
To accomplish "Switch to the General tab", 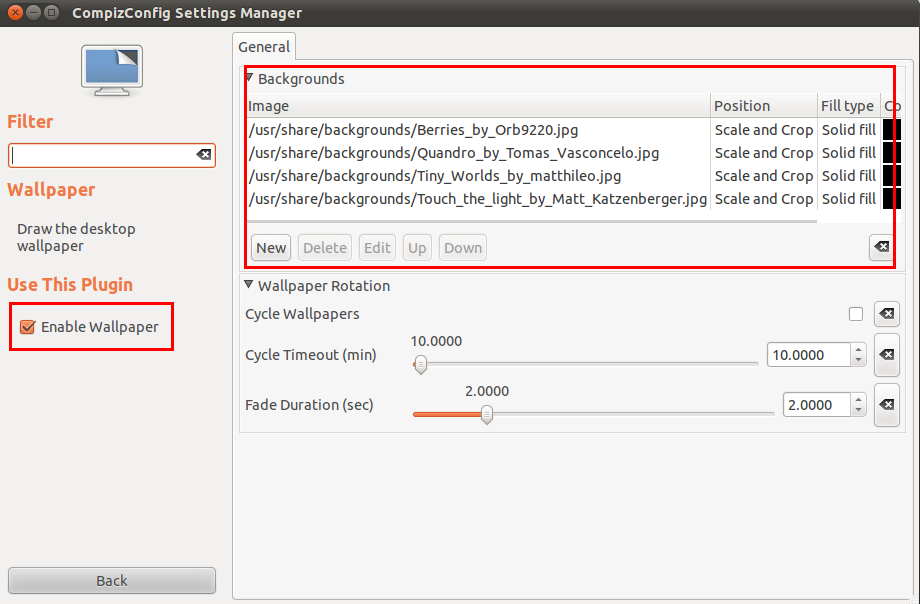I will 264,47.
